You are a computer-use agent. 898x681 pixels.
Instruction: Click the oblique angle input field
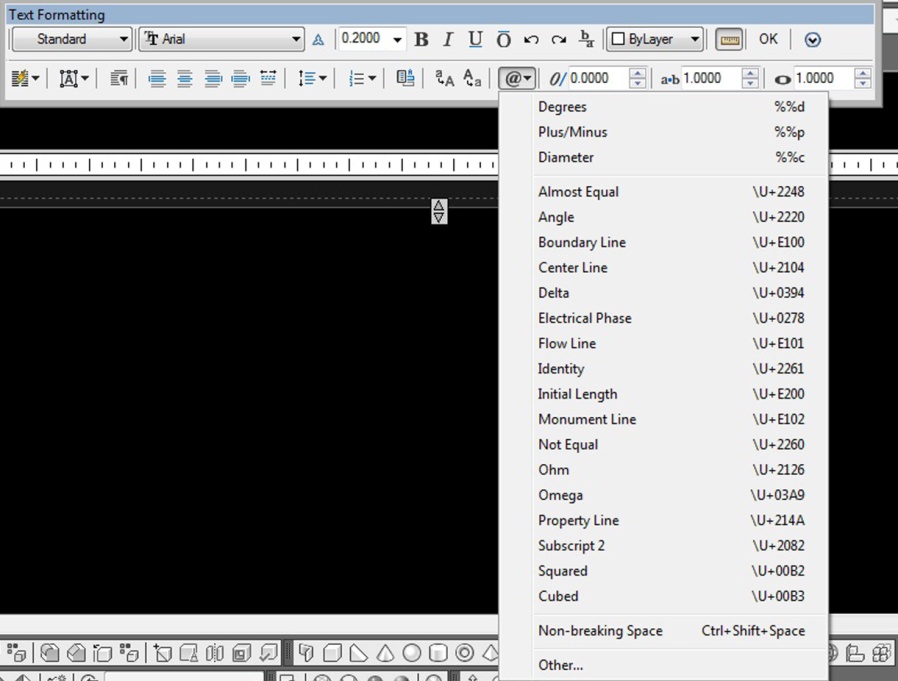(598, 78)
